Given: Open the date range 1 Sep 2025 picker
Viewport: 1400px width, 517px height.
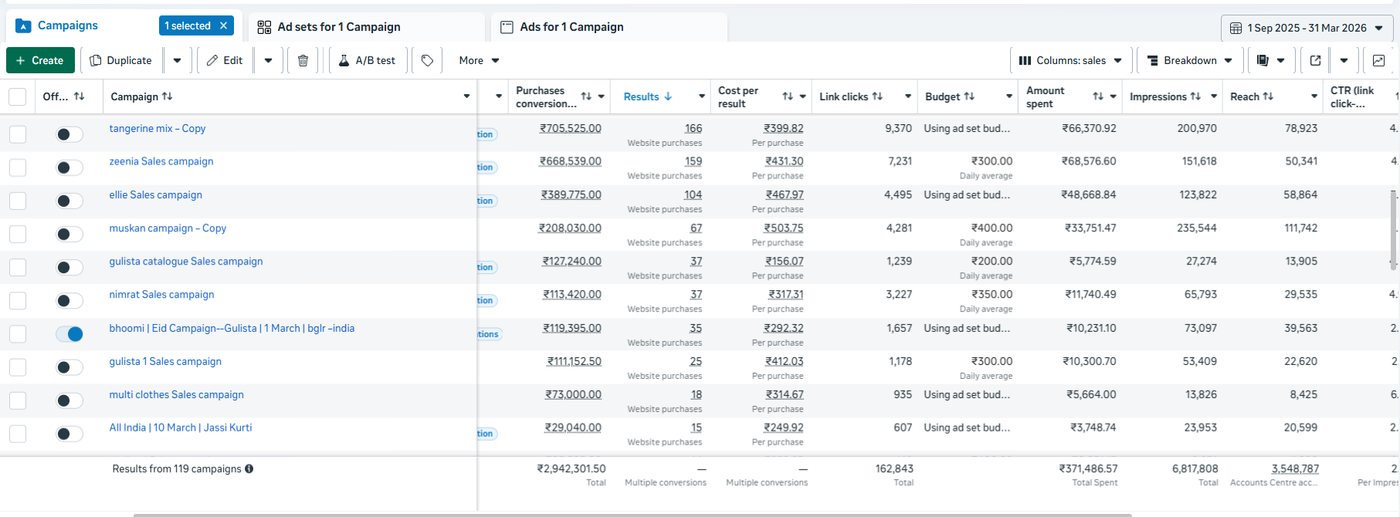Looking at the screenshot, I should coord(1306,27).
